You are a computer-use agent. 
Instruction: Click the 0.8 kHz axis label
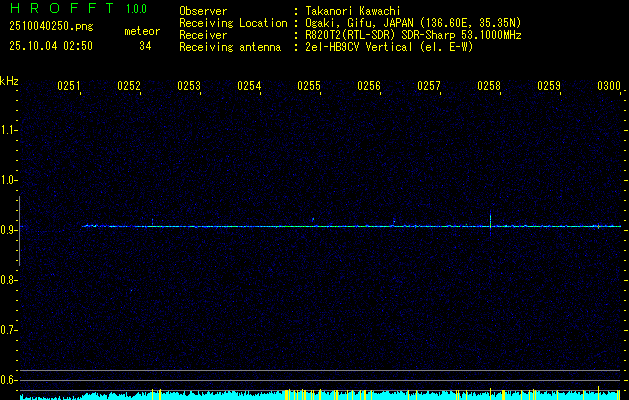coord(8,280)
